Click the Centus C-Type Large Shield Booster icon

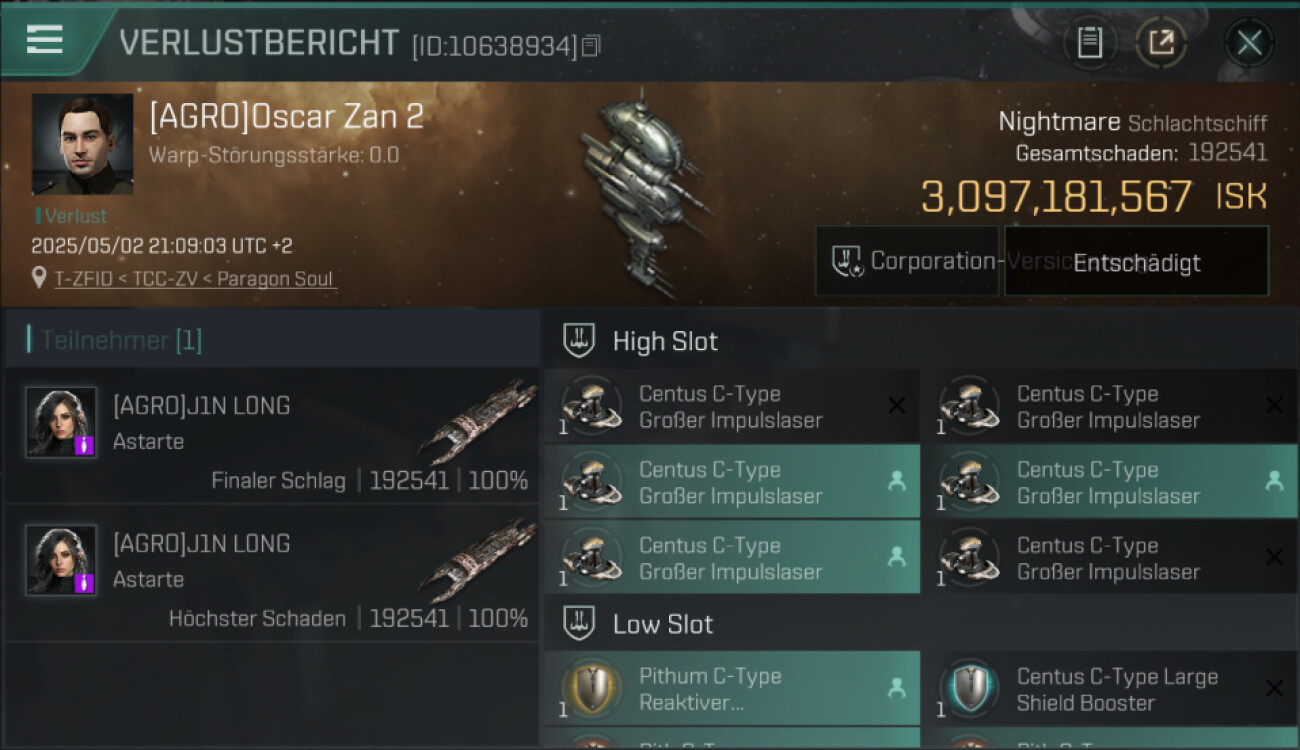point(968,688)
